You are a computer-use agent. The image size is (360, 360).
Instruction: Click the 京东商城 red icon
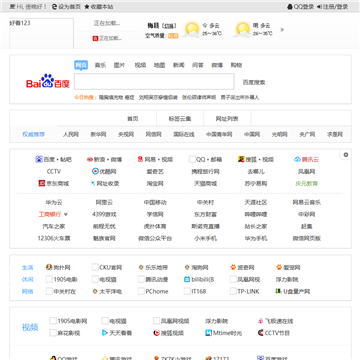pyautogui.click(x=42, y=183)
